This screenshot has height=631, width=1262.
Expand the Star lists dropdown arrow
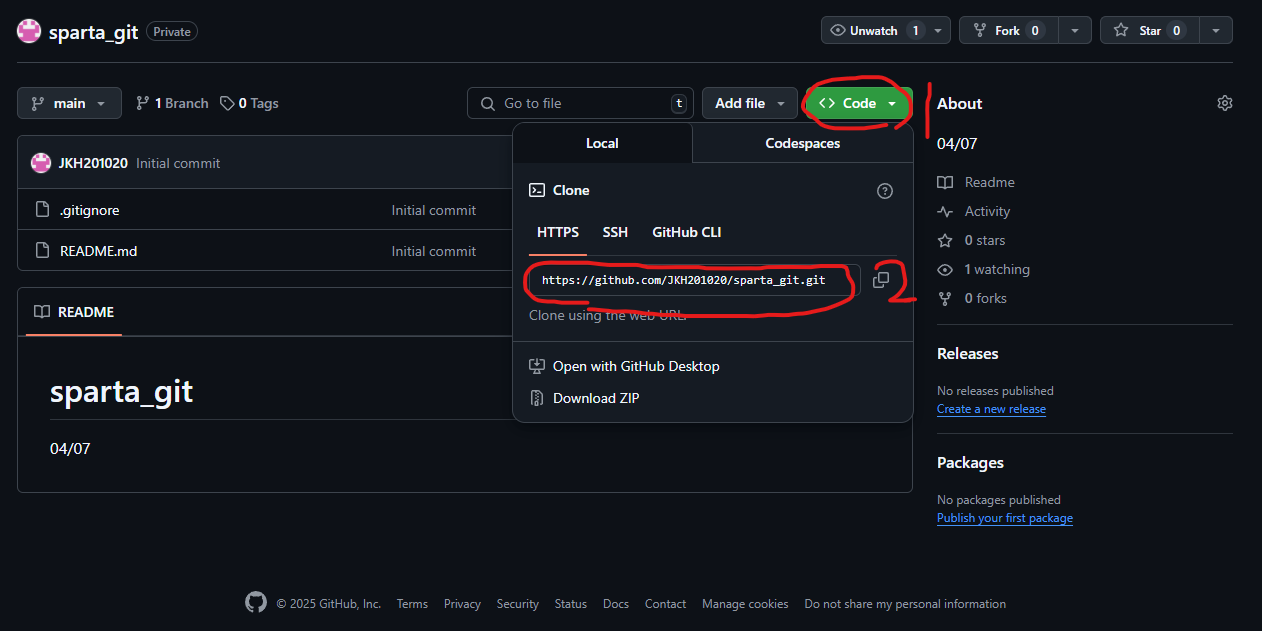tap(1215, 30)
